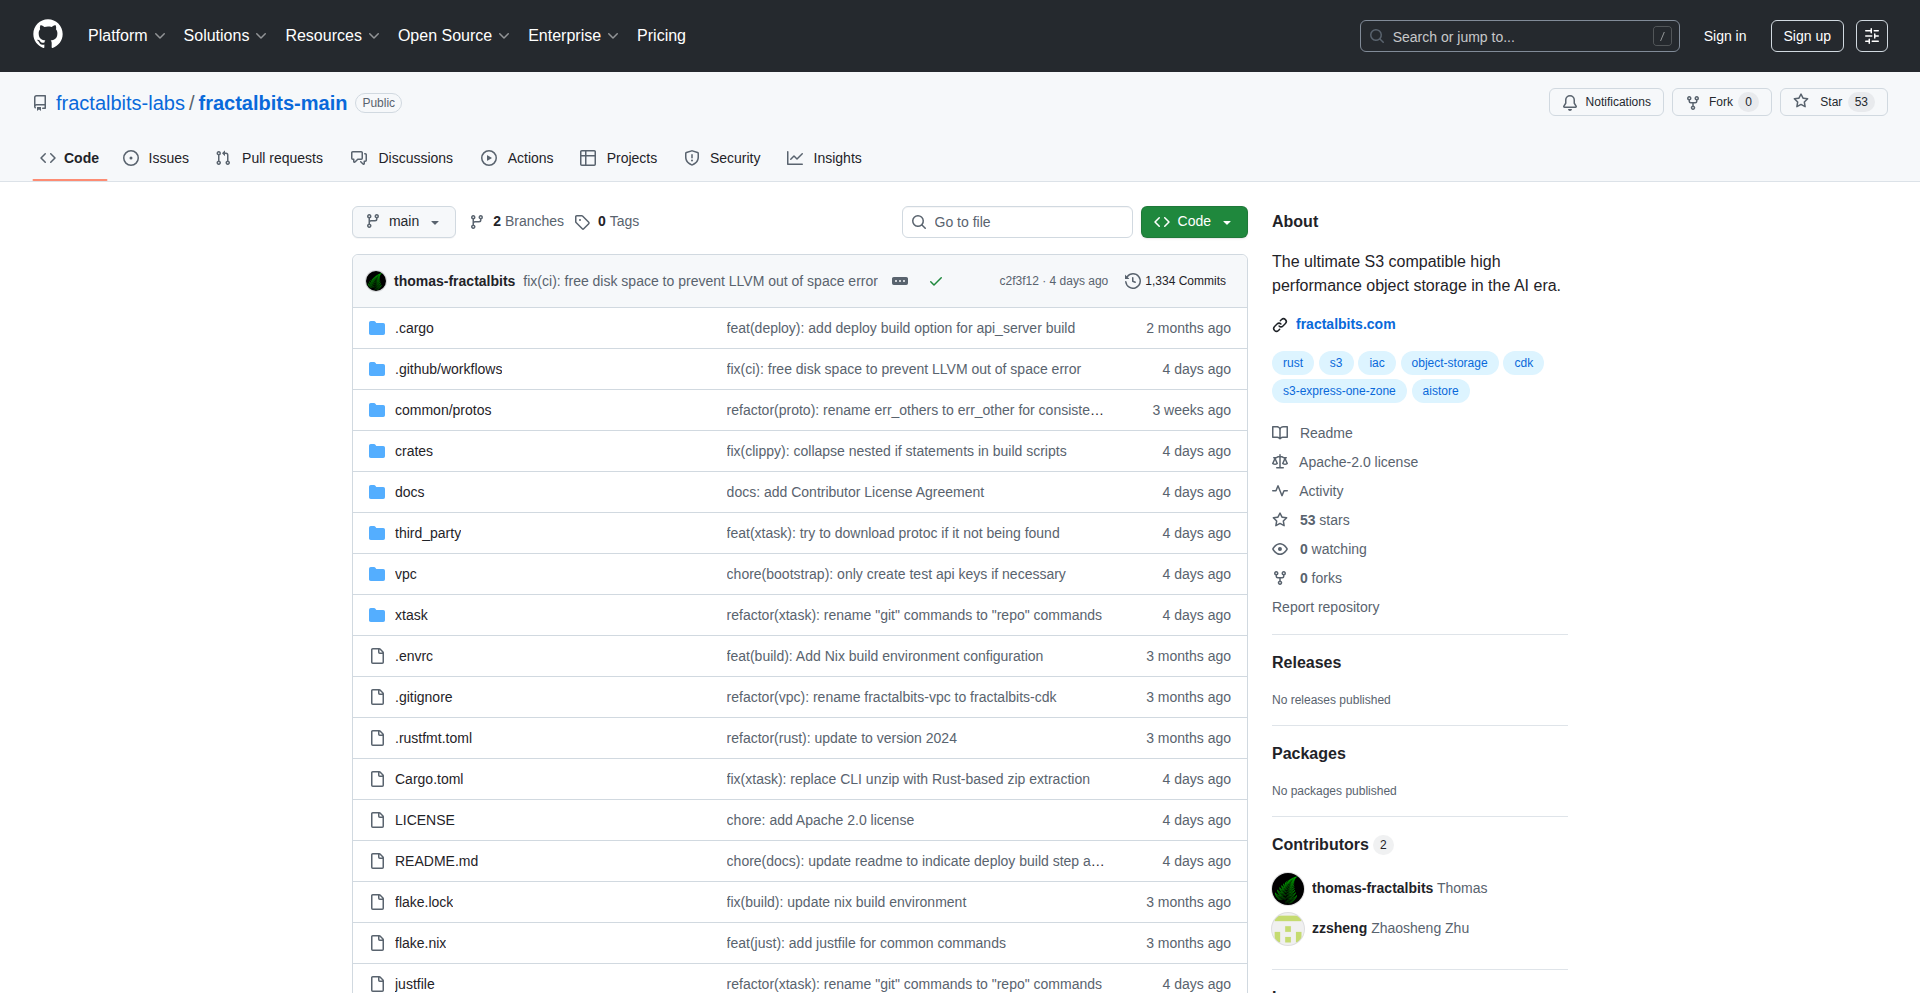Switch to the Issues tab
The height and width of the screenshot is (993, 1920).
[156, 158]
